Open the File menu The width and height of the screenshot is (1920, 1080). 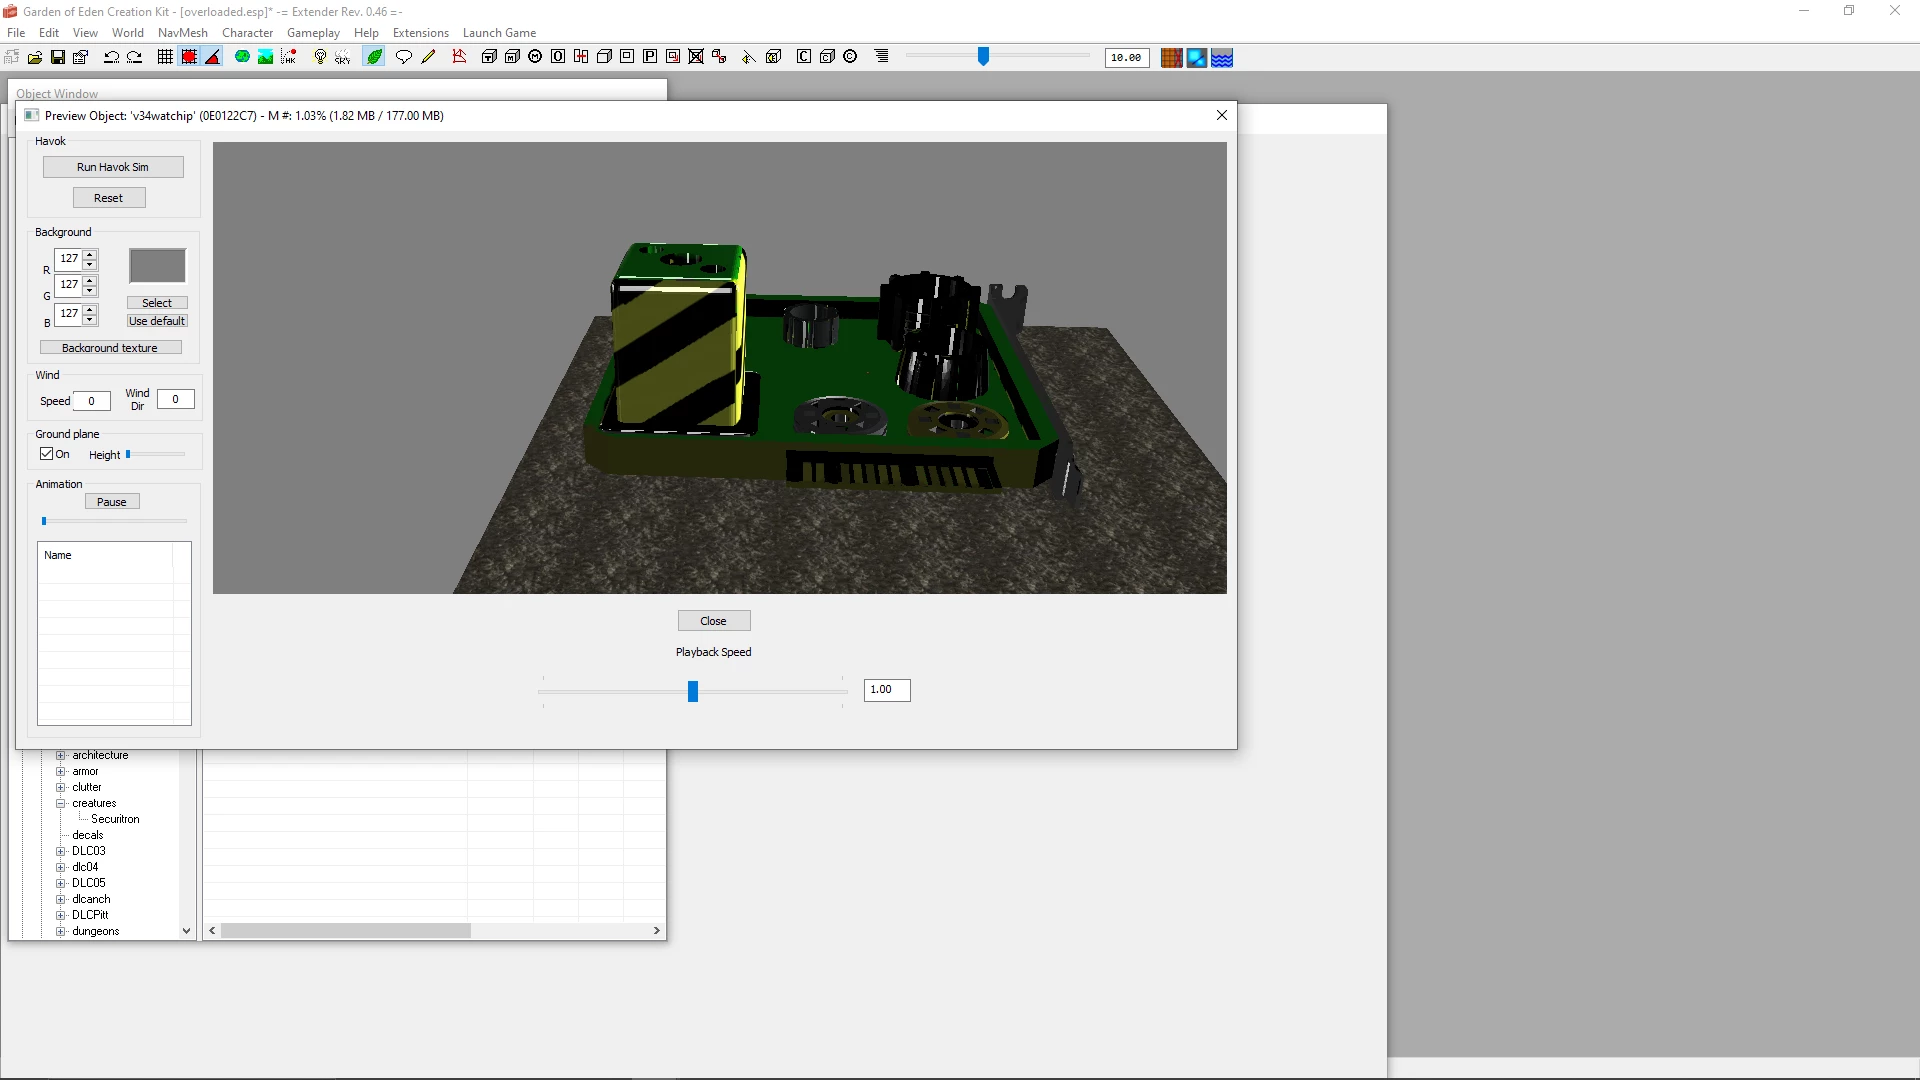(x=16, y=33)
